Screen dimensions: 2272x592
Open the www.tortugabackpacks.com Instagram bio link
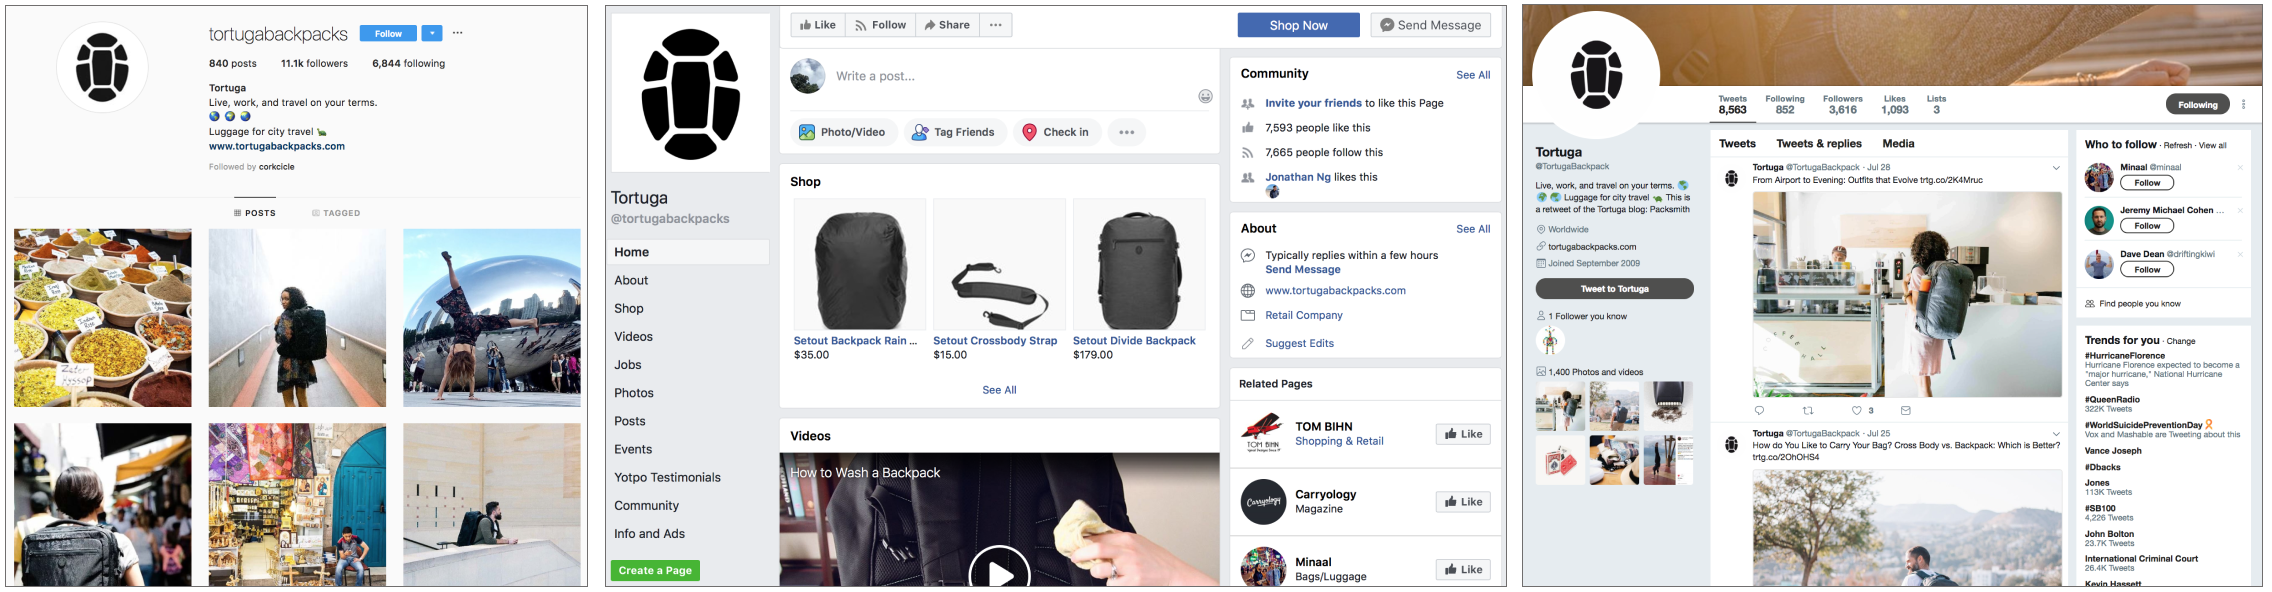click(x=277, y=146)
